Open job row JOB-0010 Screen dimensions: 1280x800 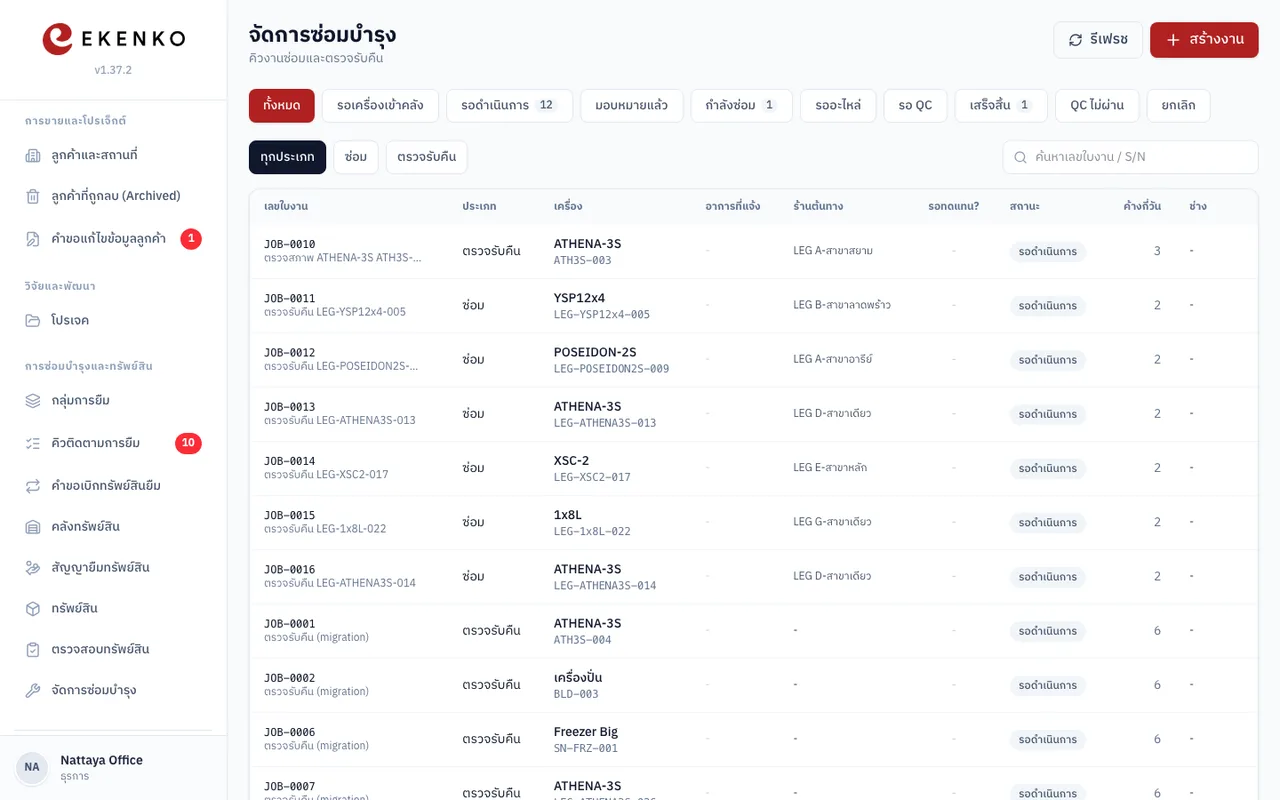coord(753,252)
